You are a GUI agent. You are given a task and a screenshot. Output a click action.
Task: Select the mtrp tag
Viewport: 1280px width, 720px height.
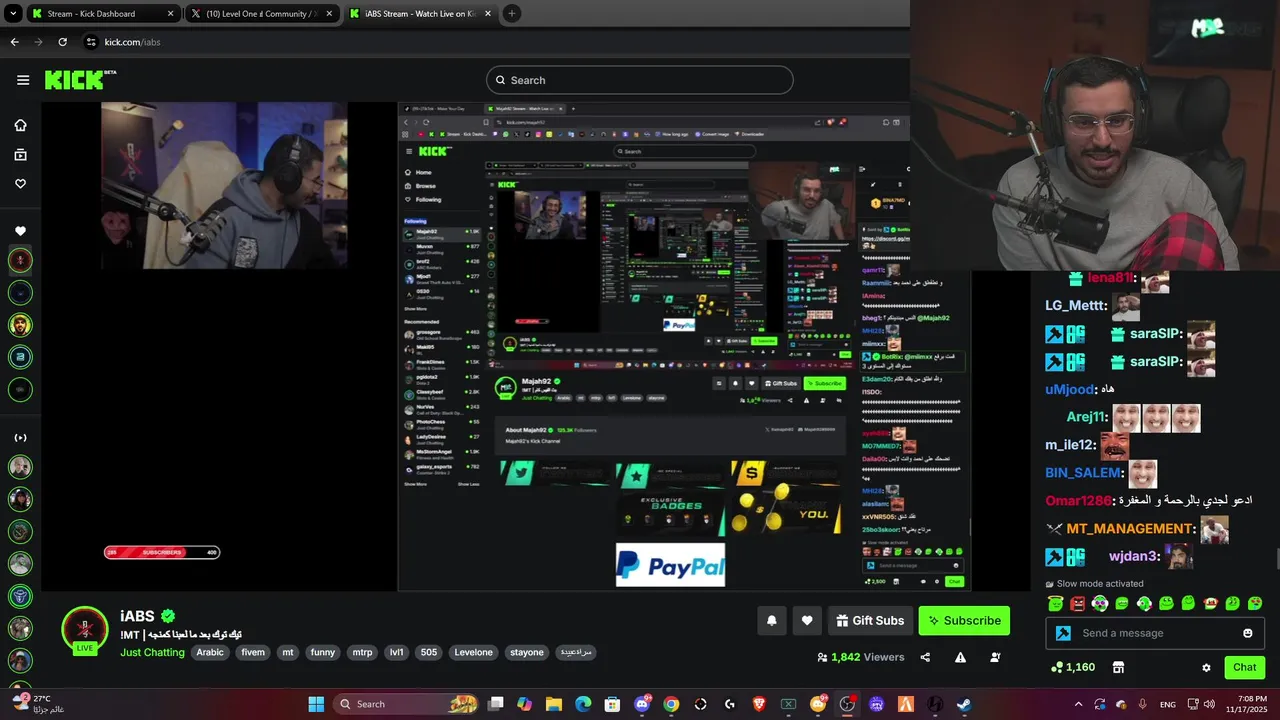tap(362, 652)
